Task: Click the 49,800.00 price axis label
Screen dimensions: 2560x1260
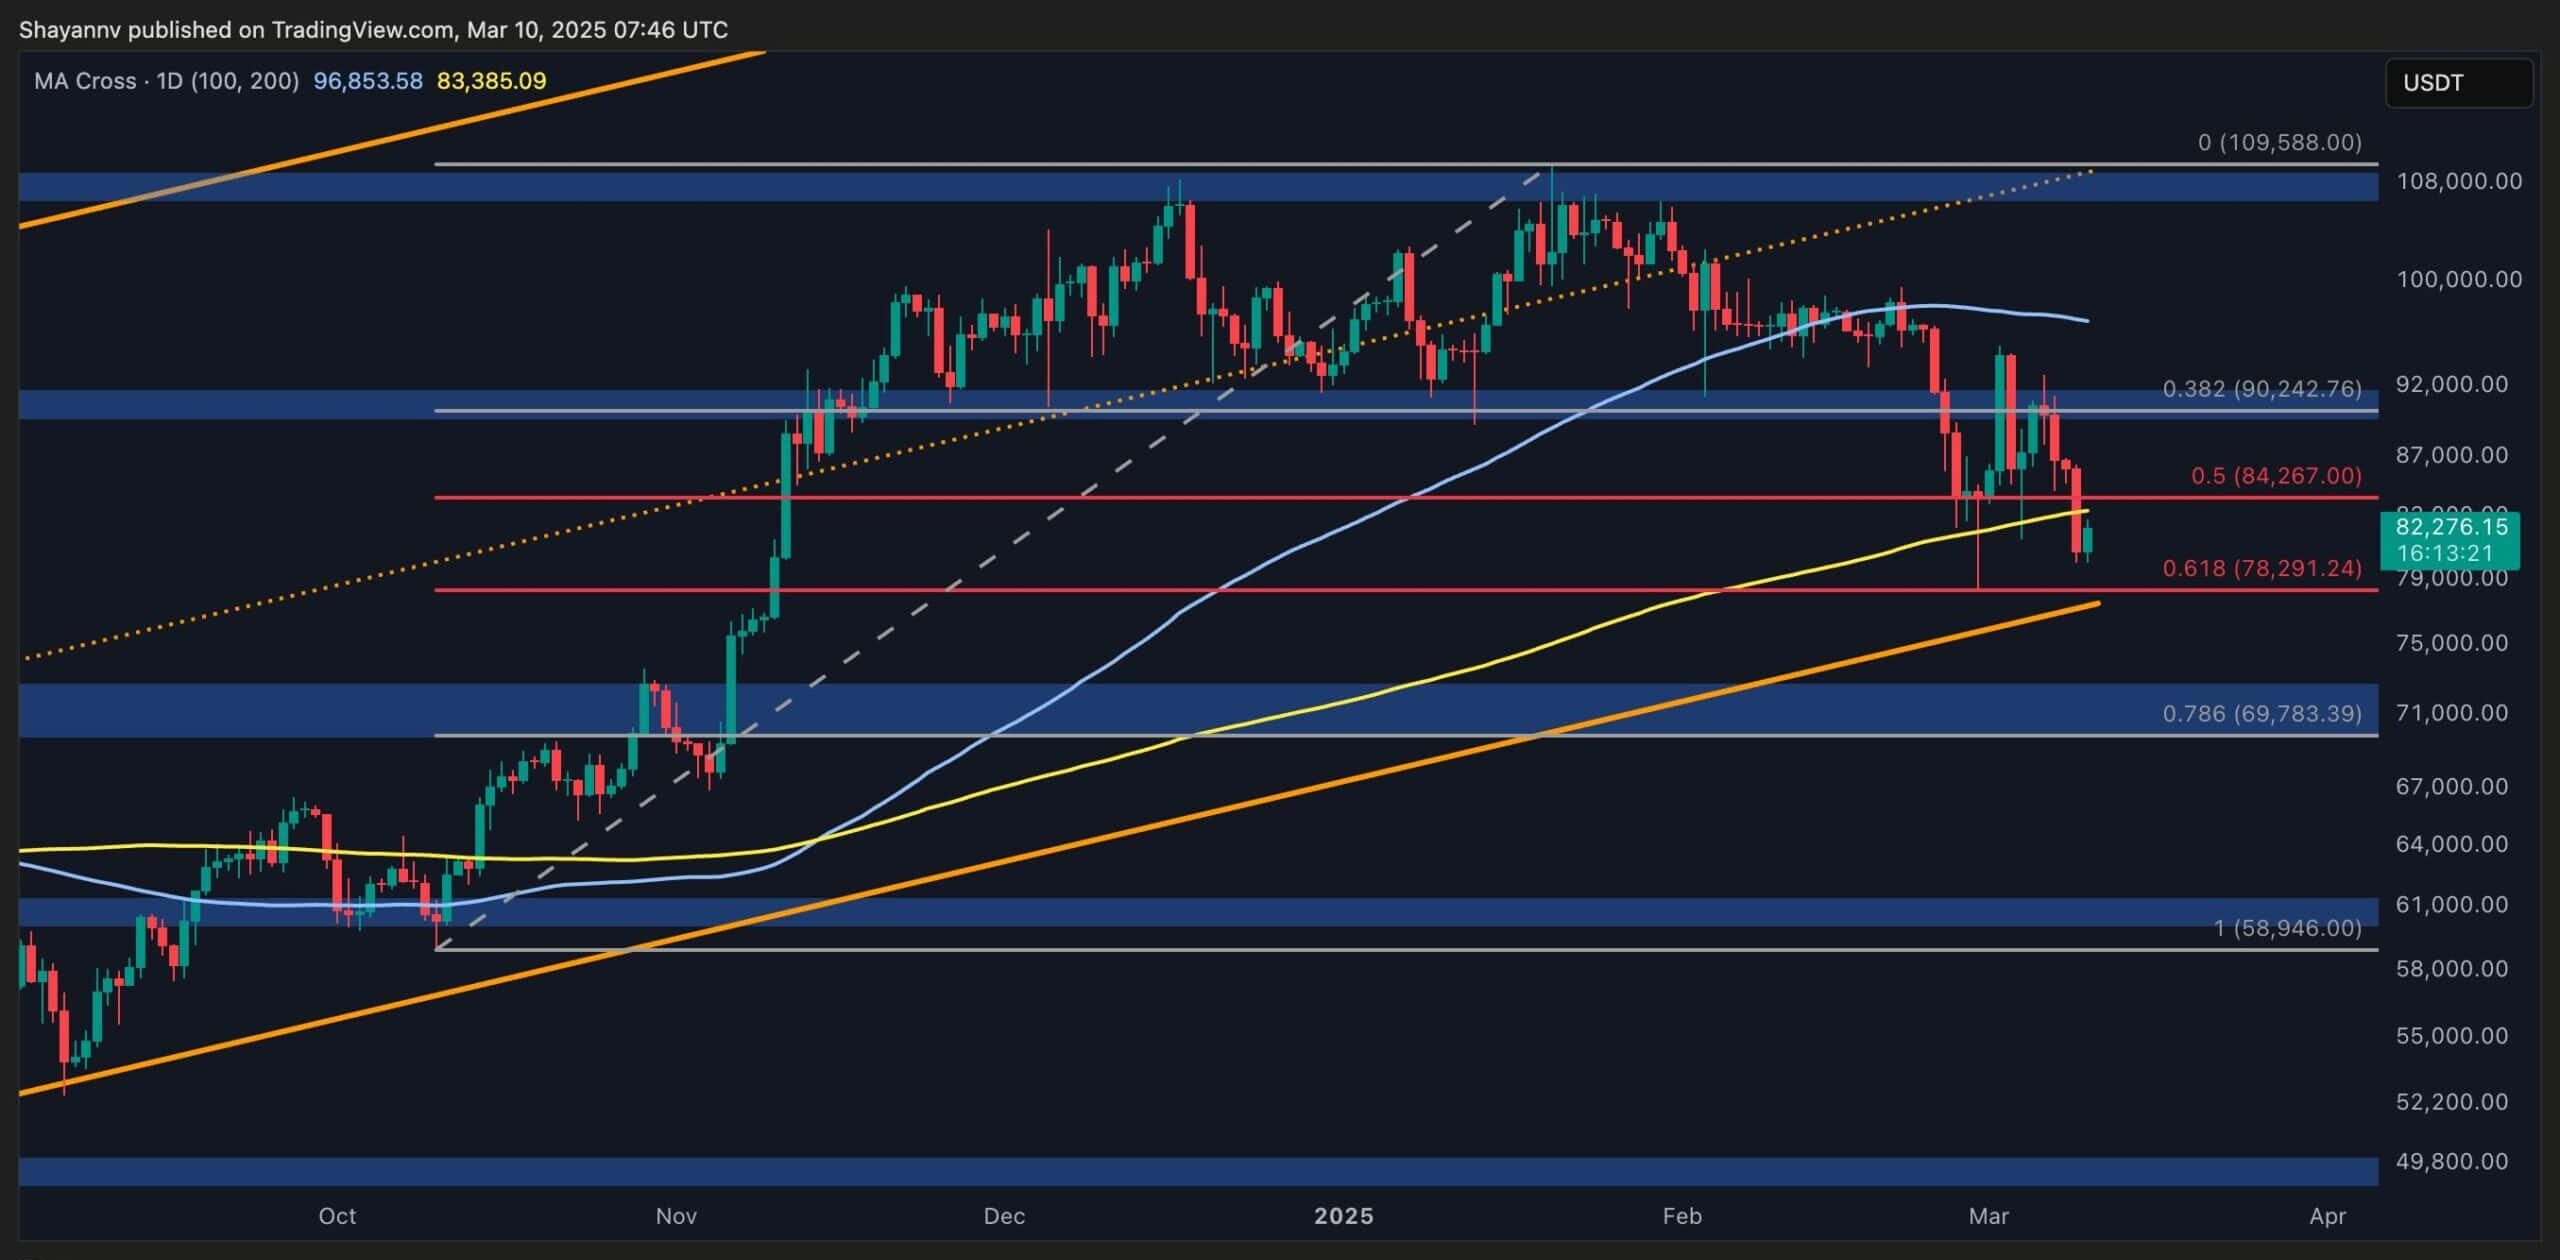Action: 2452,1161
